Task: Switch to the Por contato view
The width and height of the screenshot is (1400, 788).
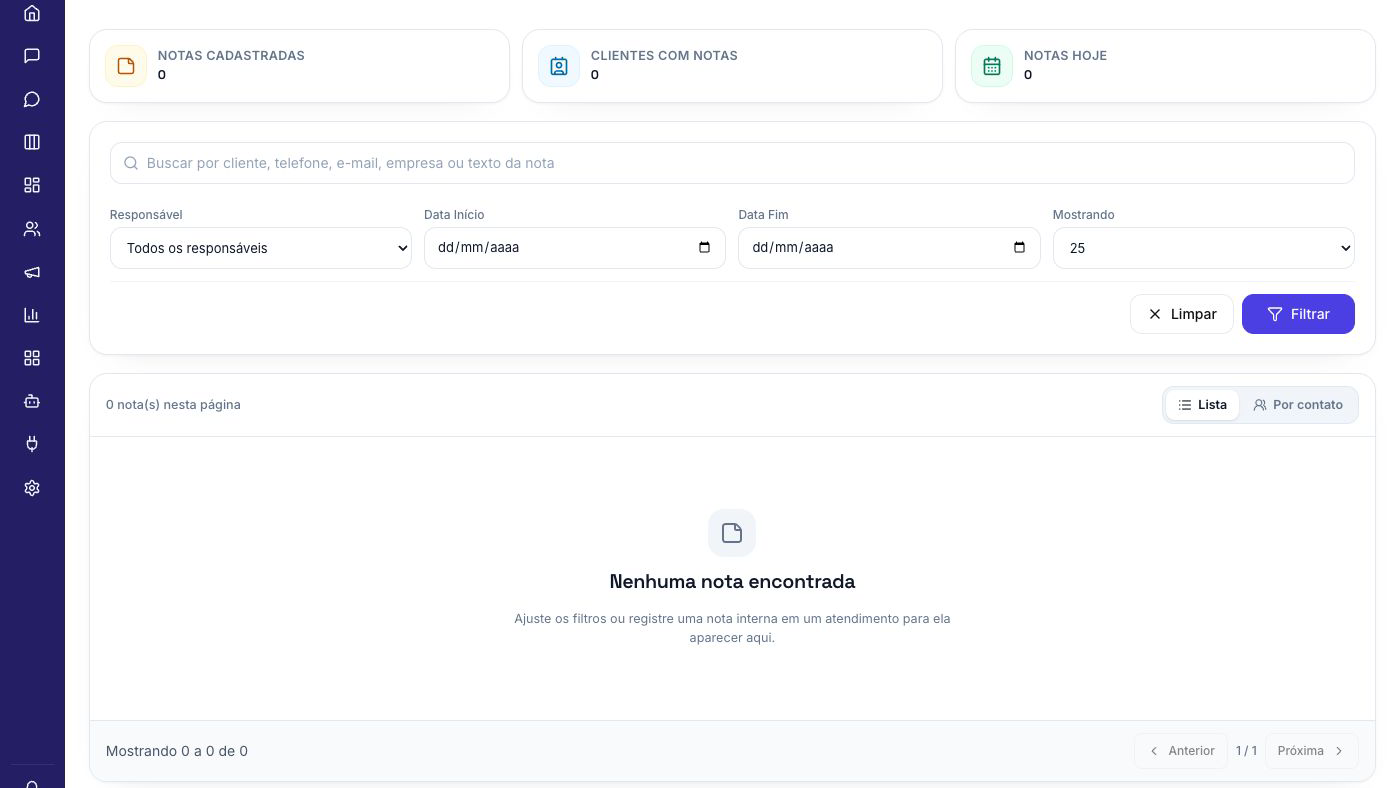Action: click(x=1298, y=405)
